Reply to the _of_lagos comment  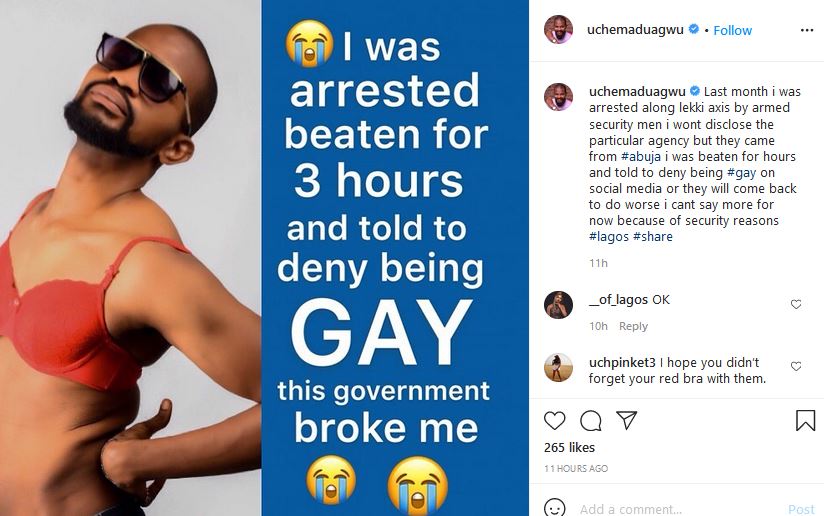coord(633,326)
